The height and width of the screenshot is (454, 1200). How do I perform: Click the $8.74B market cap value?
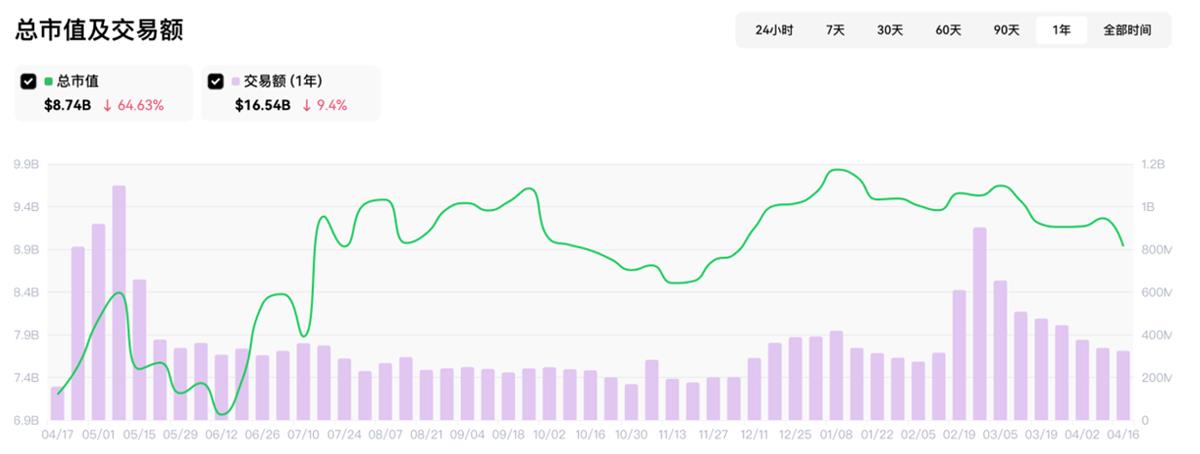pos(68,105)
